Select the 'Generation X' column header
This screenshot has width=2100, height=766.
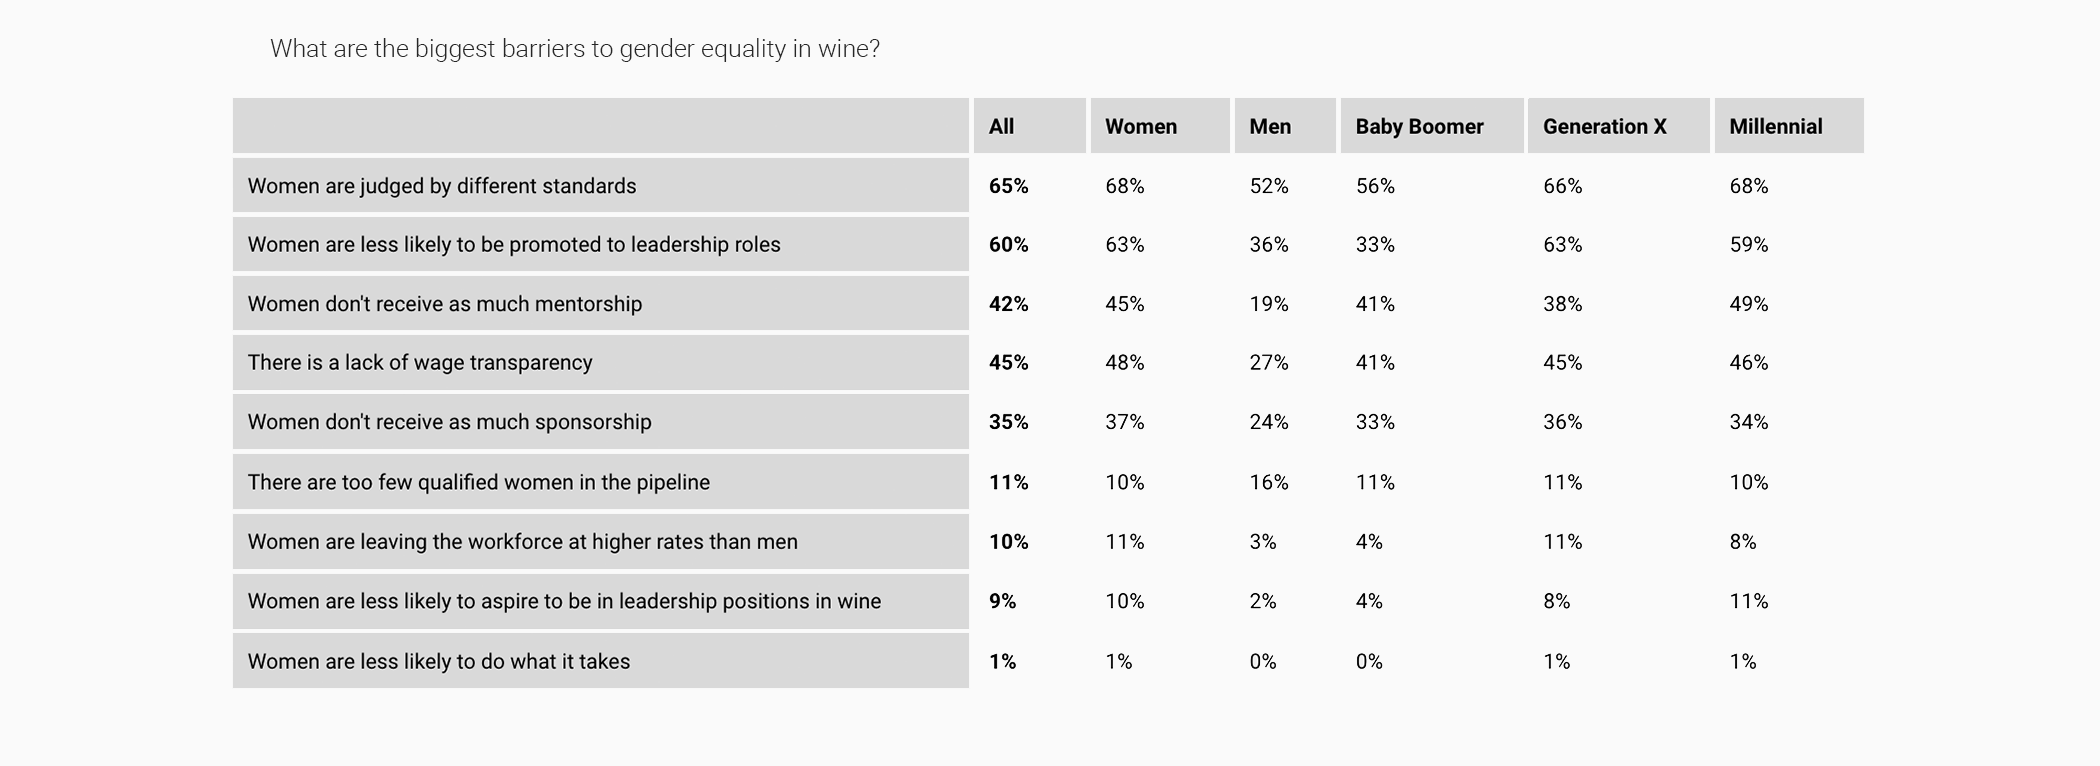tap(1619, 126)
